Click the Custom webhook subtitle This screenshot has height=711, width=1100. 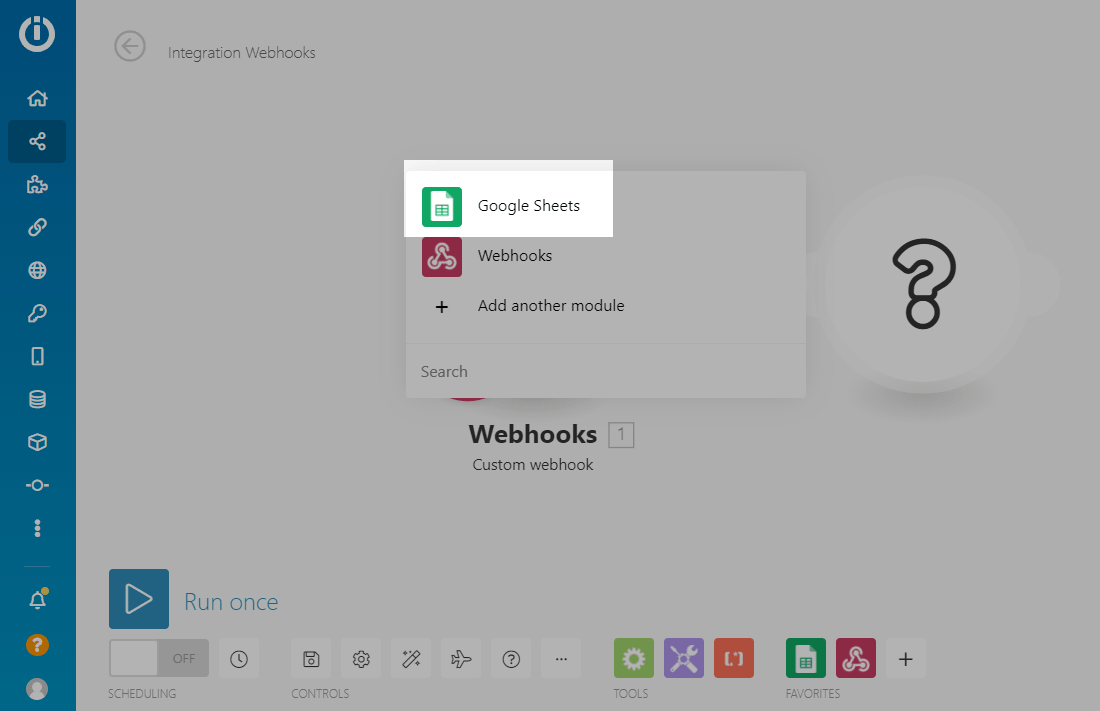tap(532, 465)
